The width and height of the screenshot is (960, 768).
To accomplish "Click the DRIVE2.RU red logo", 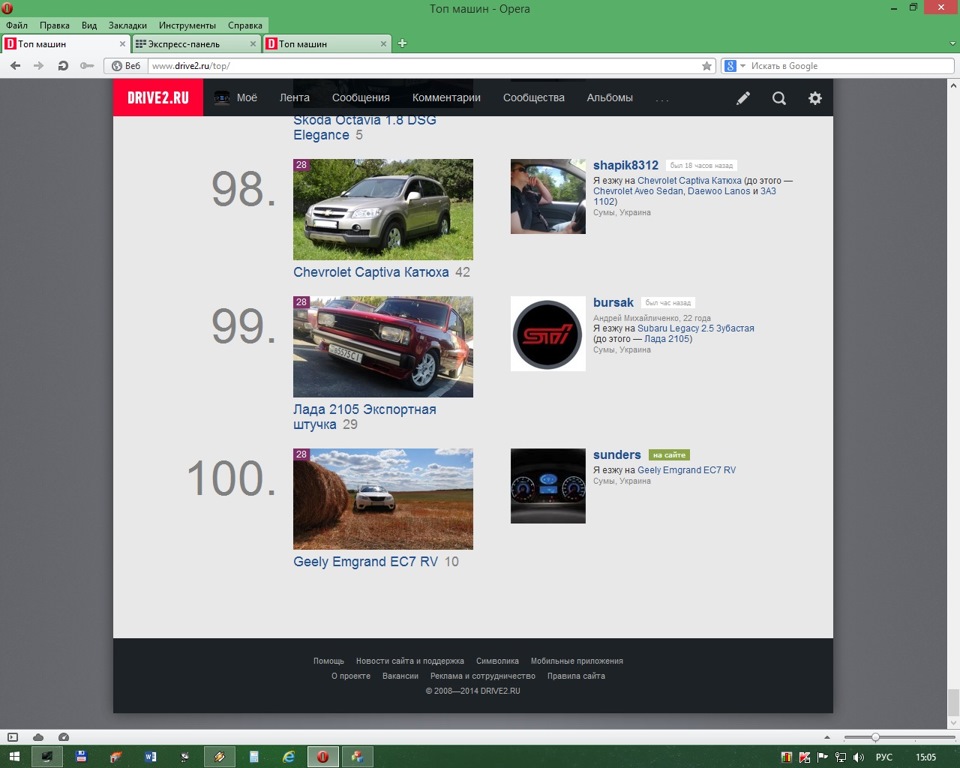I will [158, 97].
